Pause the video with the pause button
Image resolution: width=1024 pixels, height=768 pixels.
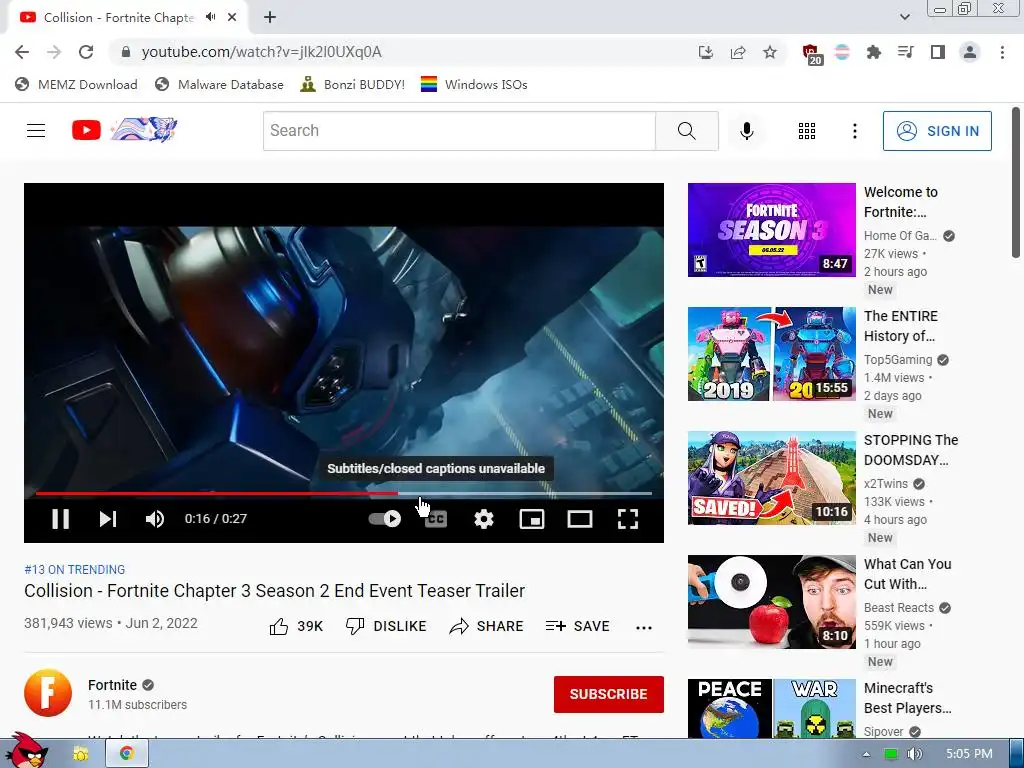point(61,519)
